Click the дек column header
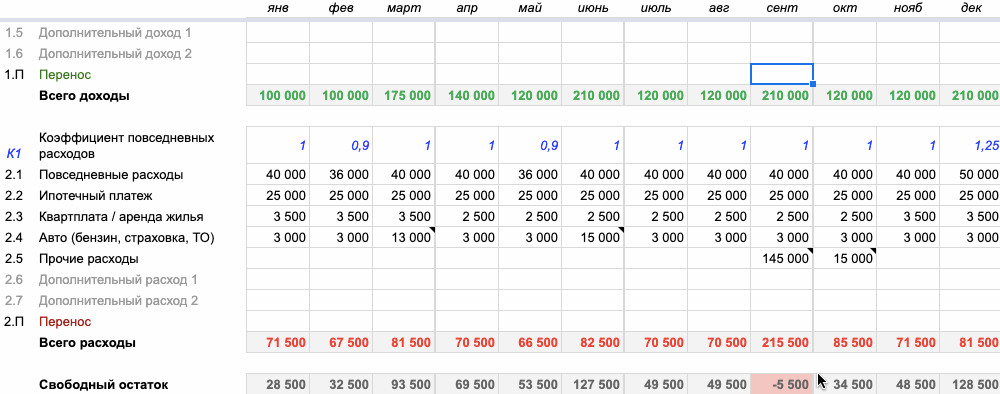 pos(971,8)
